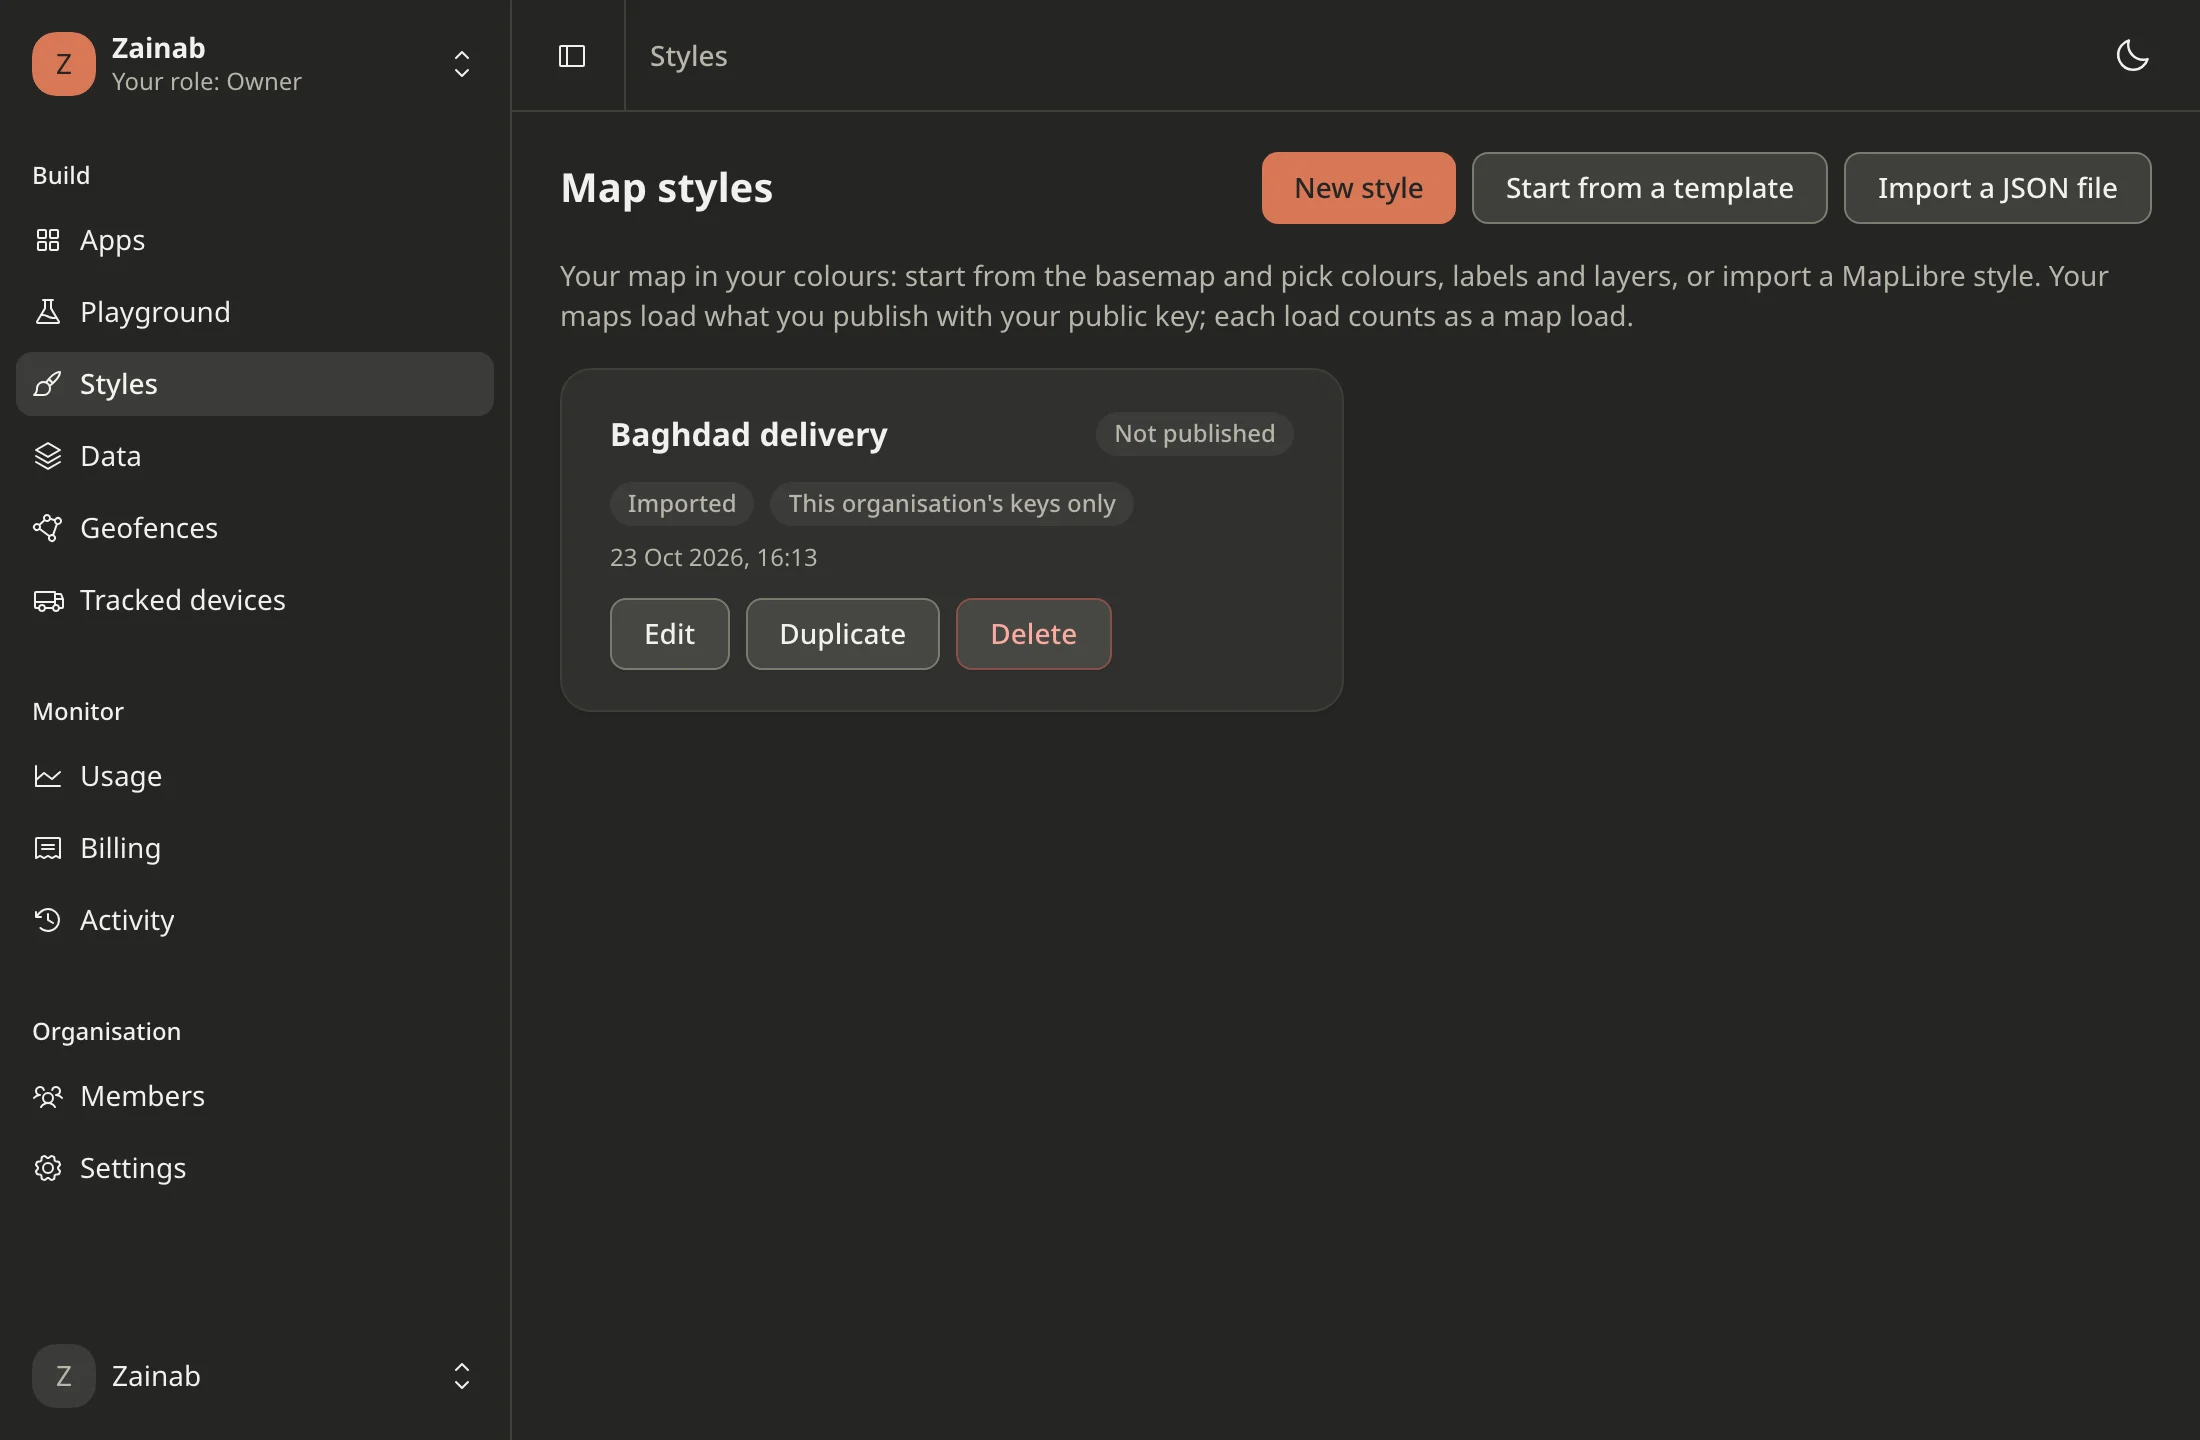Expand the user menu chevrons at bottom

coord(462,1376)
